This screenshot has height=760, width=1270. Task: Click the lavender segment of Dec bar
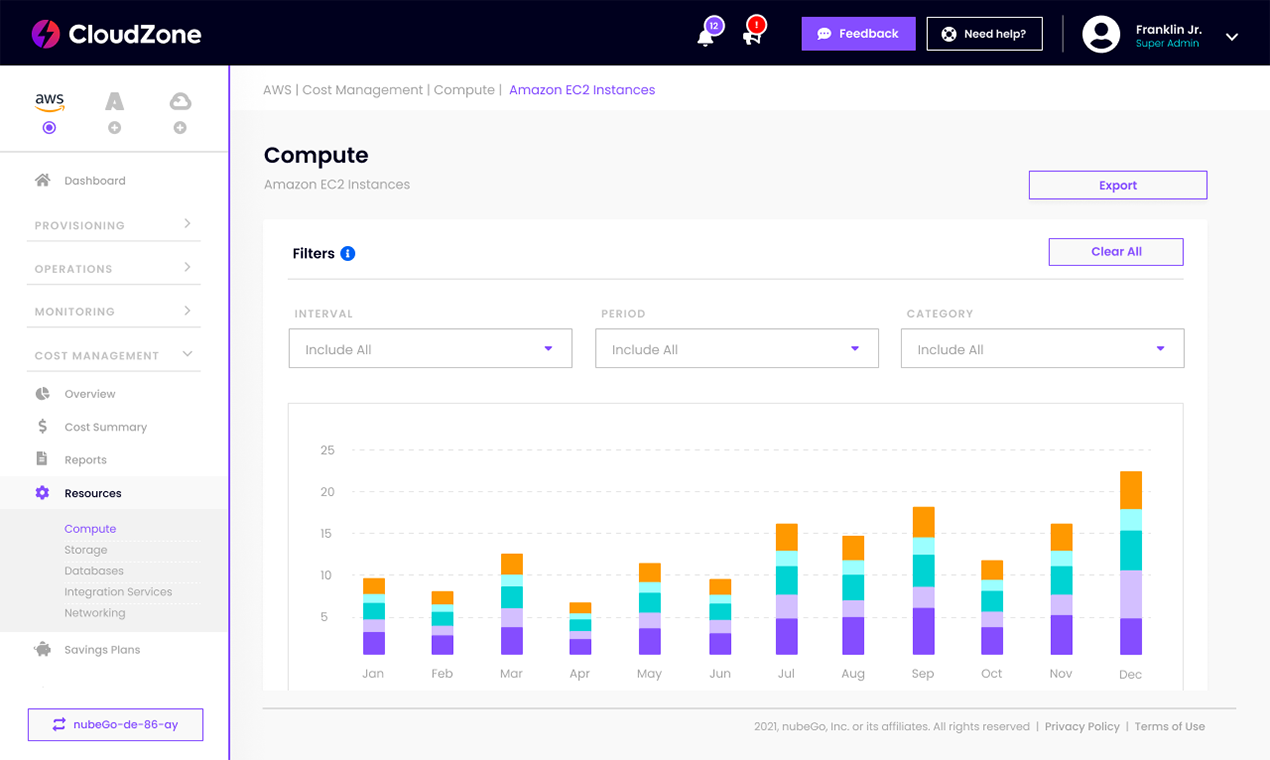point(1130,594)
